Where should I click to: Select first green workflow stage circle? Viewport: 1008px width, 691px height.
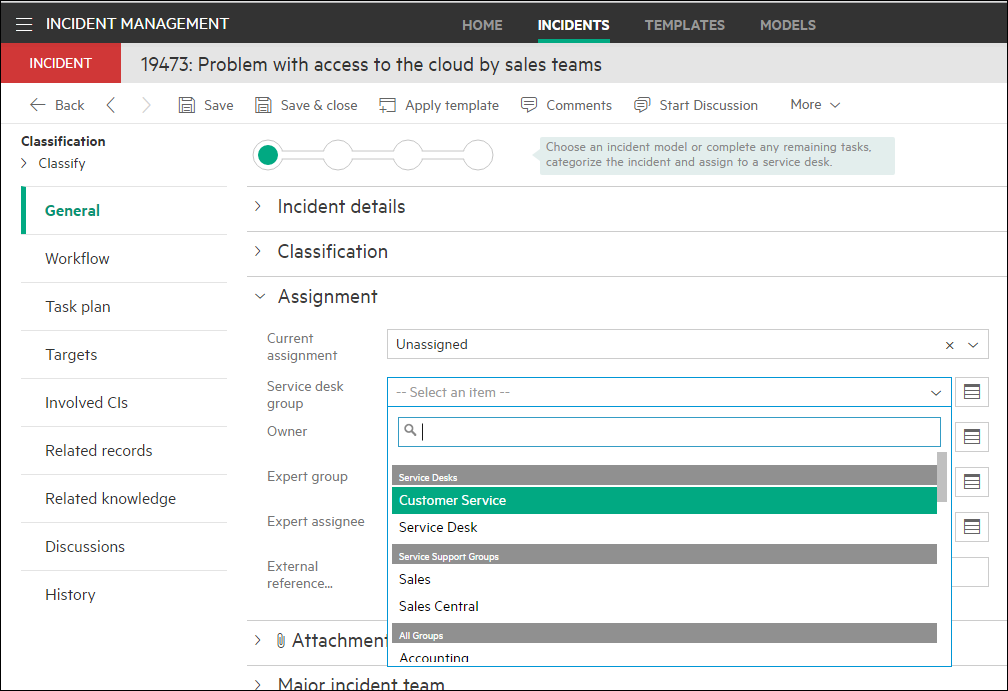tap(268, 155)
